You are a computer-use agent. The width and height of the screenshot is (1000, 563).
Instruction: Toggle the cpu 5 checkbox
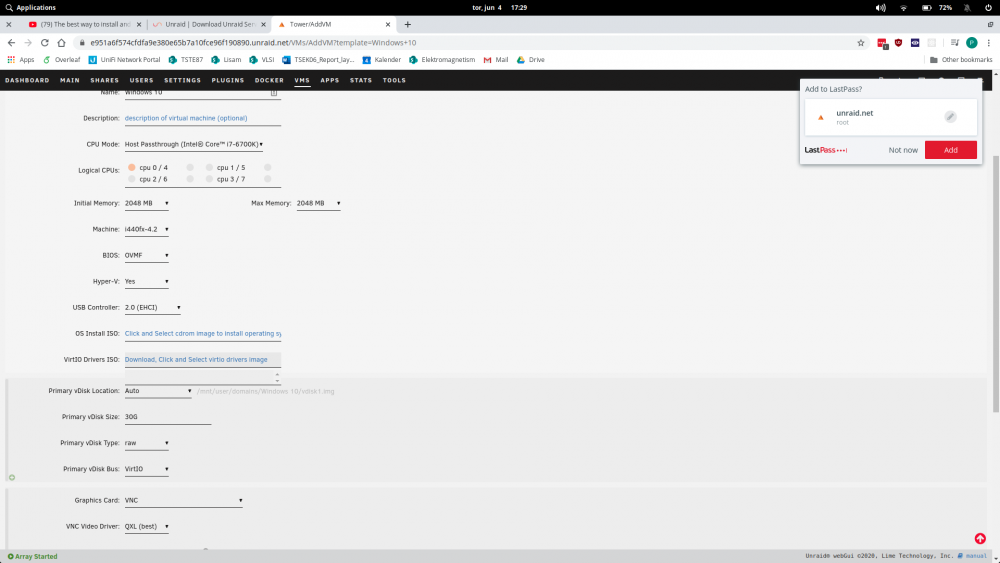point(268,168)
